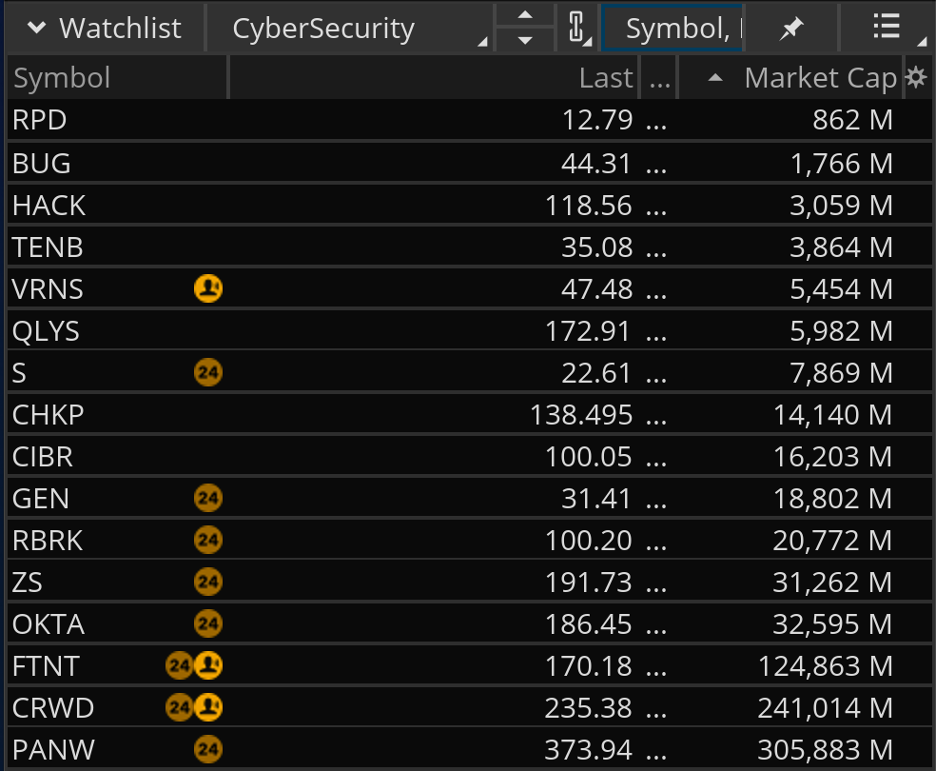
Task: Select the CRWD symbol
Action: [x=53, y=708]
